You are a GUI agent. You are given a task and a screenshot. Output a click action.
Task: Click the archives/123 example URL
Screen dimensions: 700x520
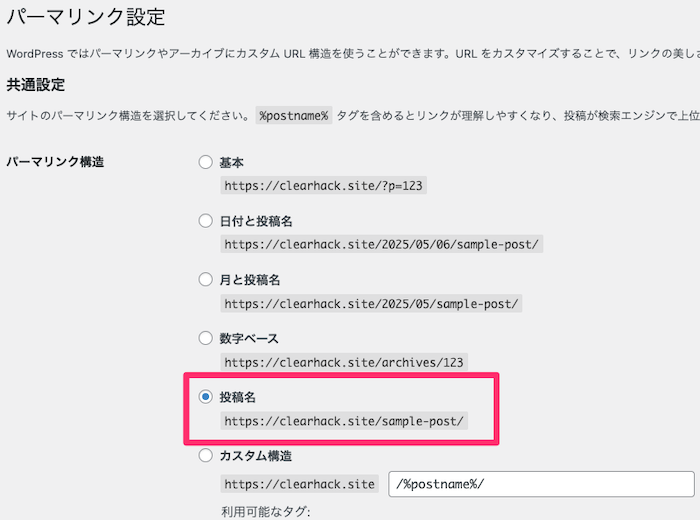tap(344, 362)
